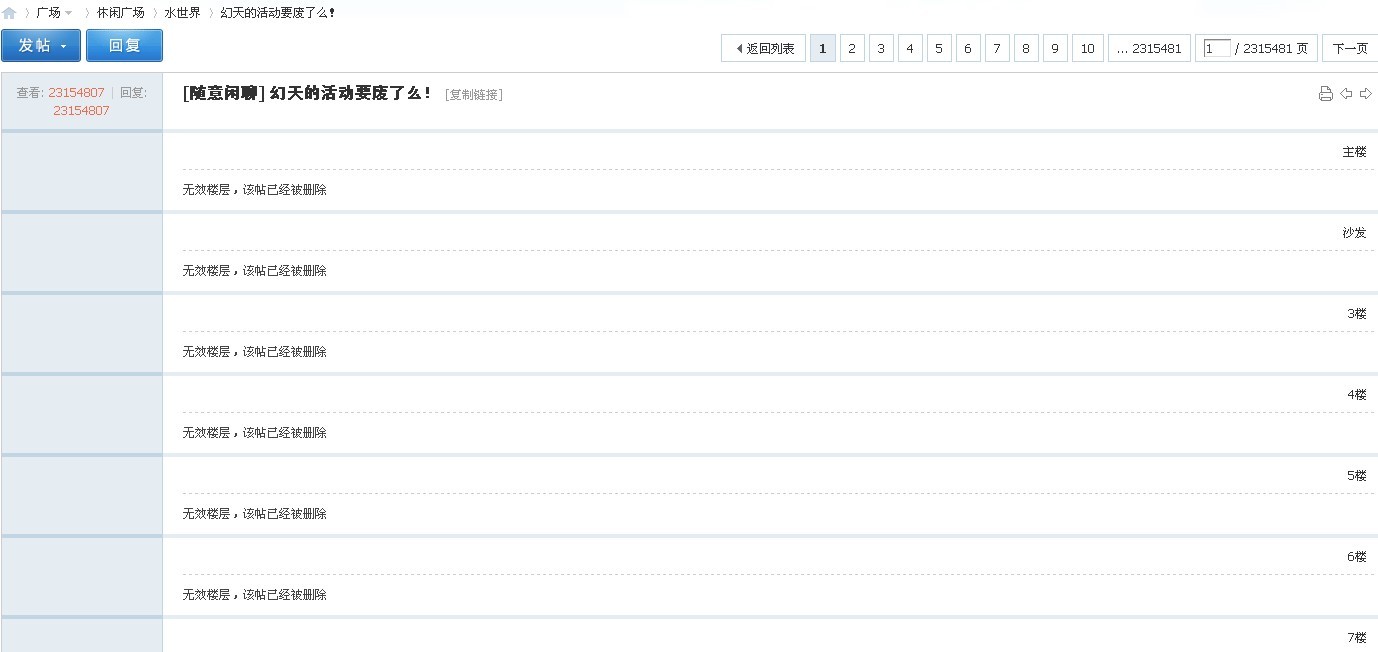This screenshot has height=652, width=1378.
Task: Click the 3楼 floor label
Action: pyautogui.click(x=1357, y=314)
